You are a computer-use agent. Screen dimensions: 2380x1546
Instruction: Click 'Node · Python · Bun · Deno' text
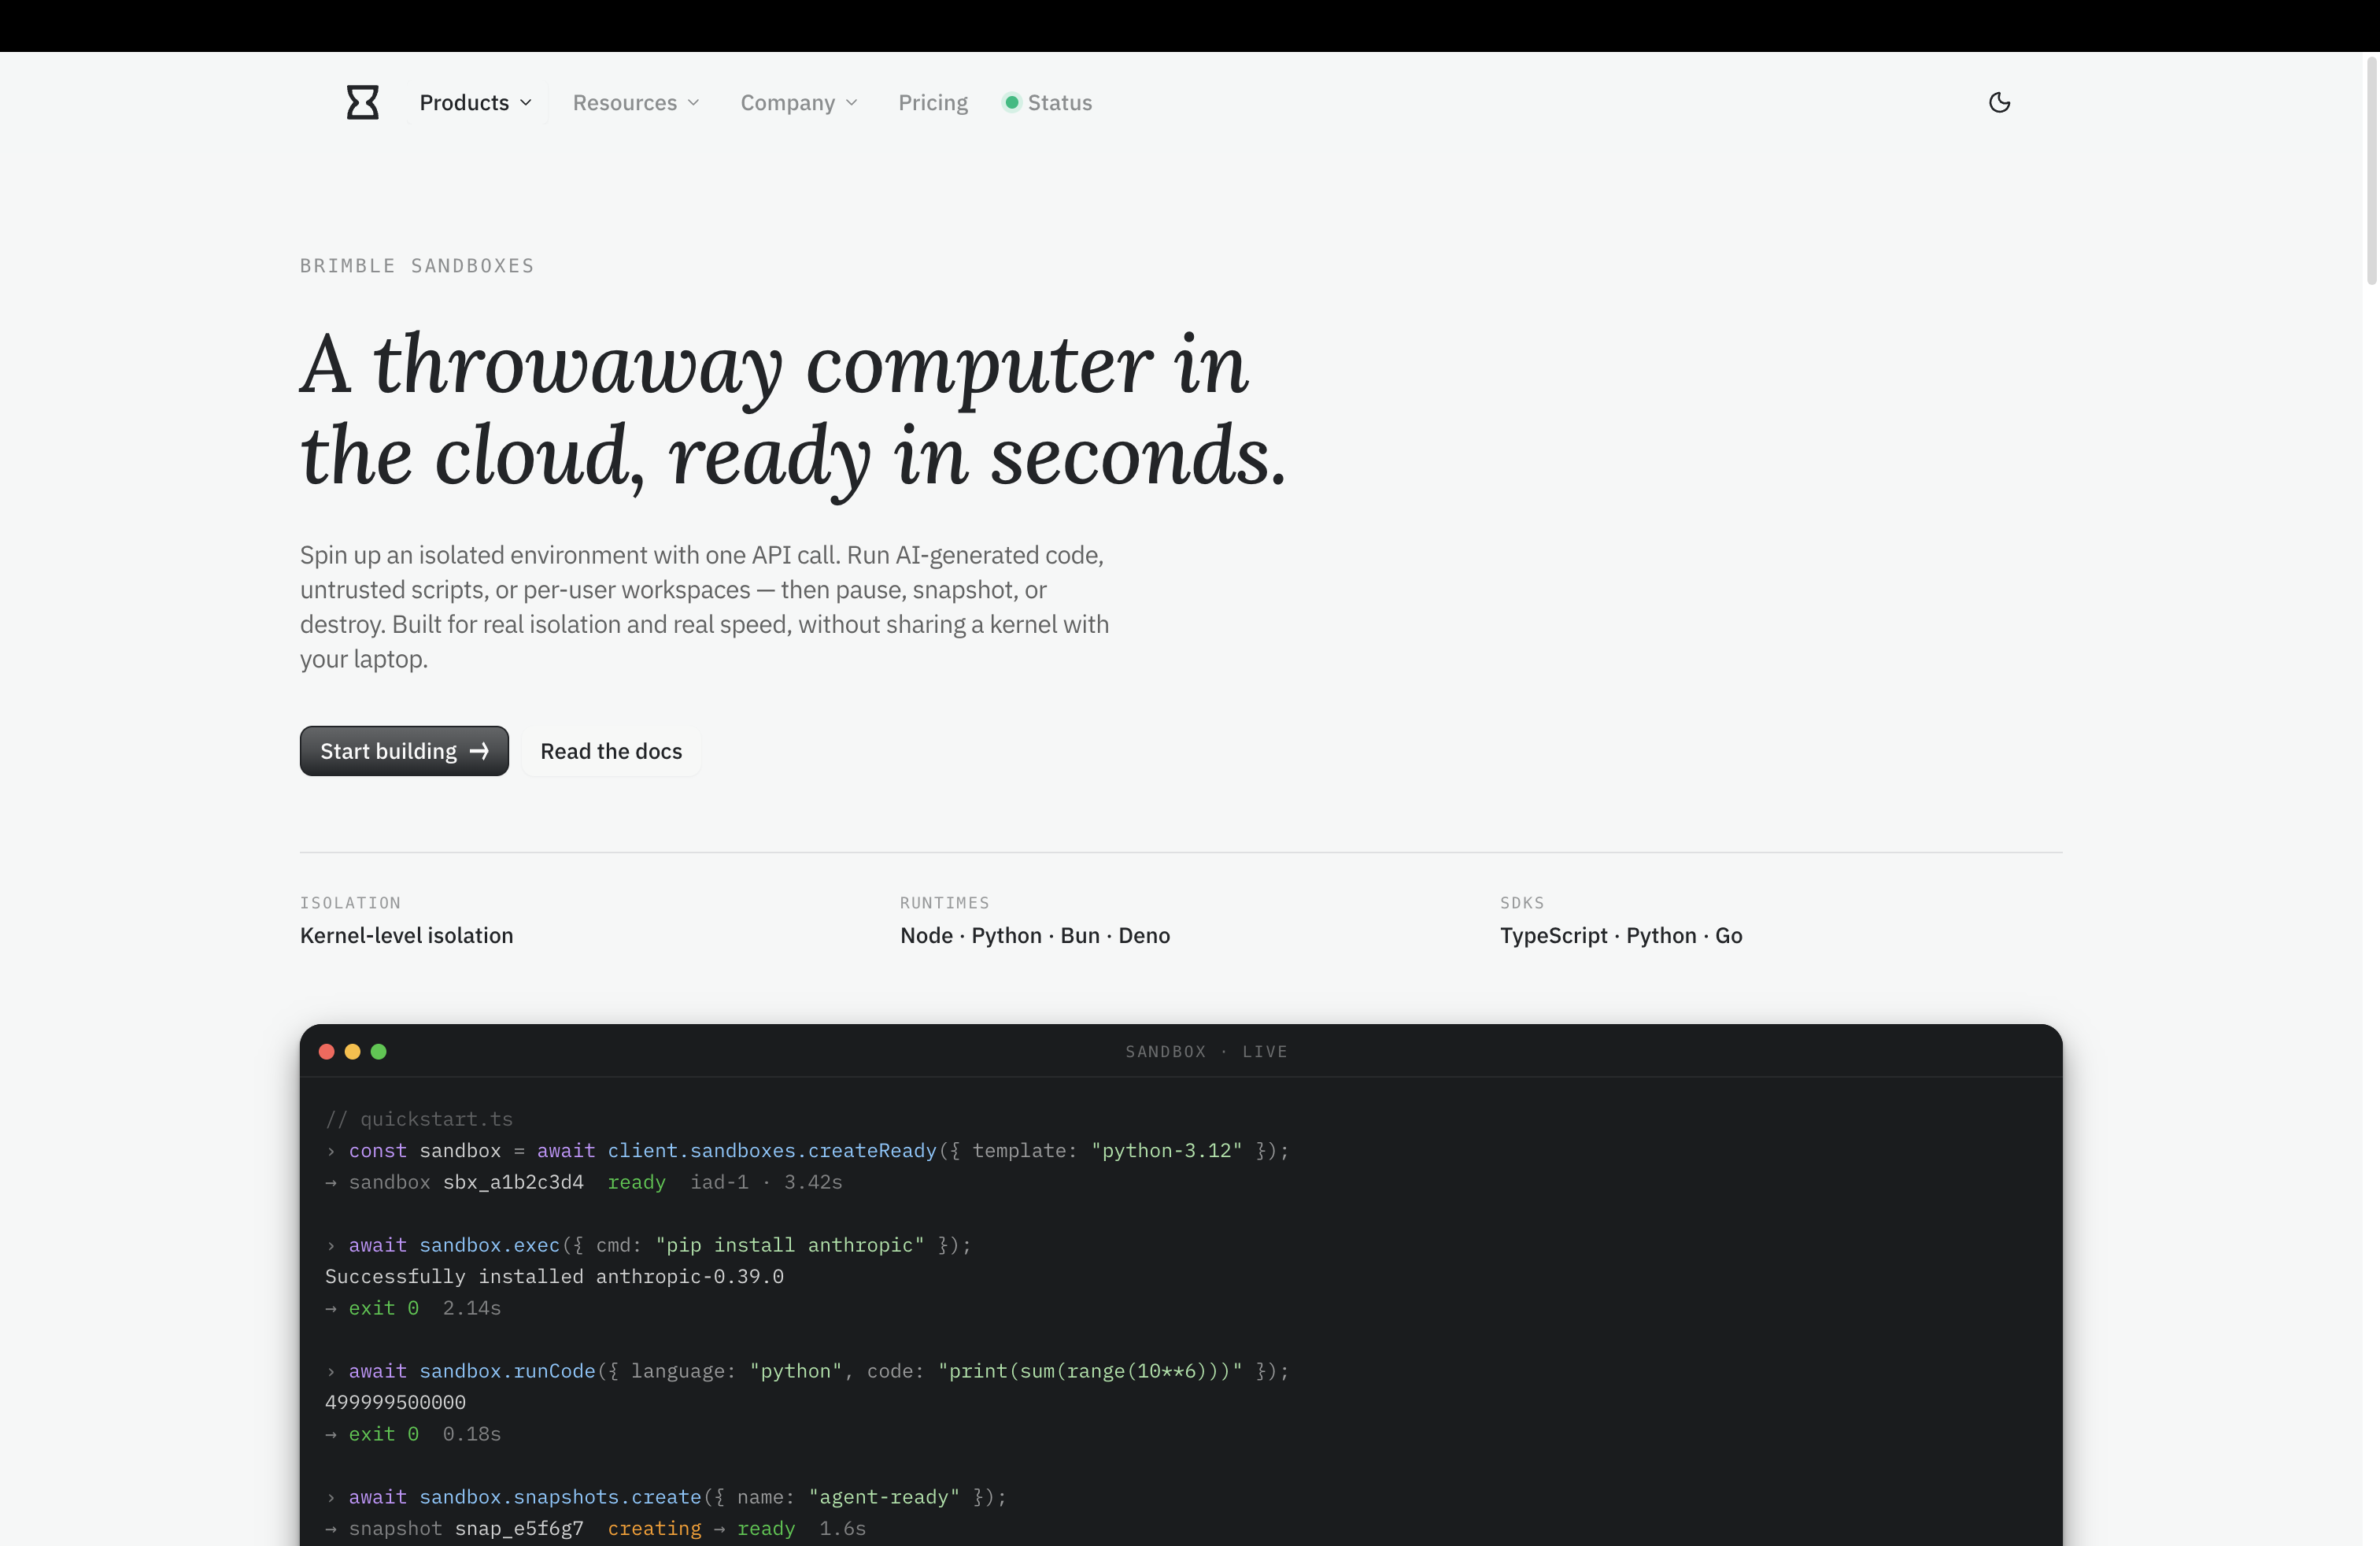1035,936
